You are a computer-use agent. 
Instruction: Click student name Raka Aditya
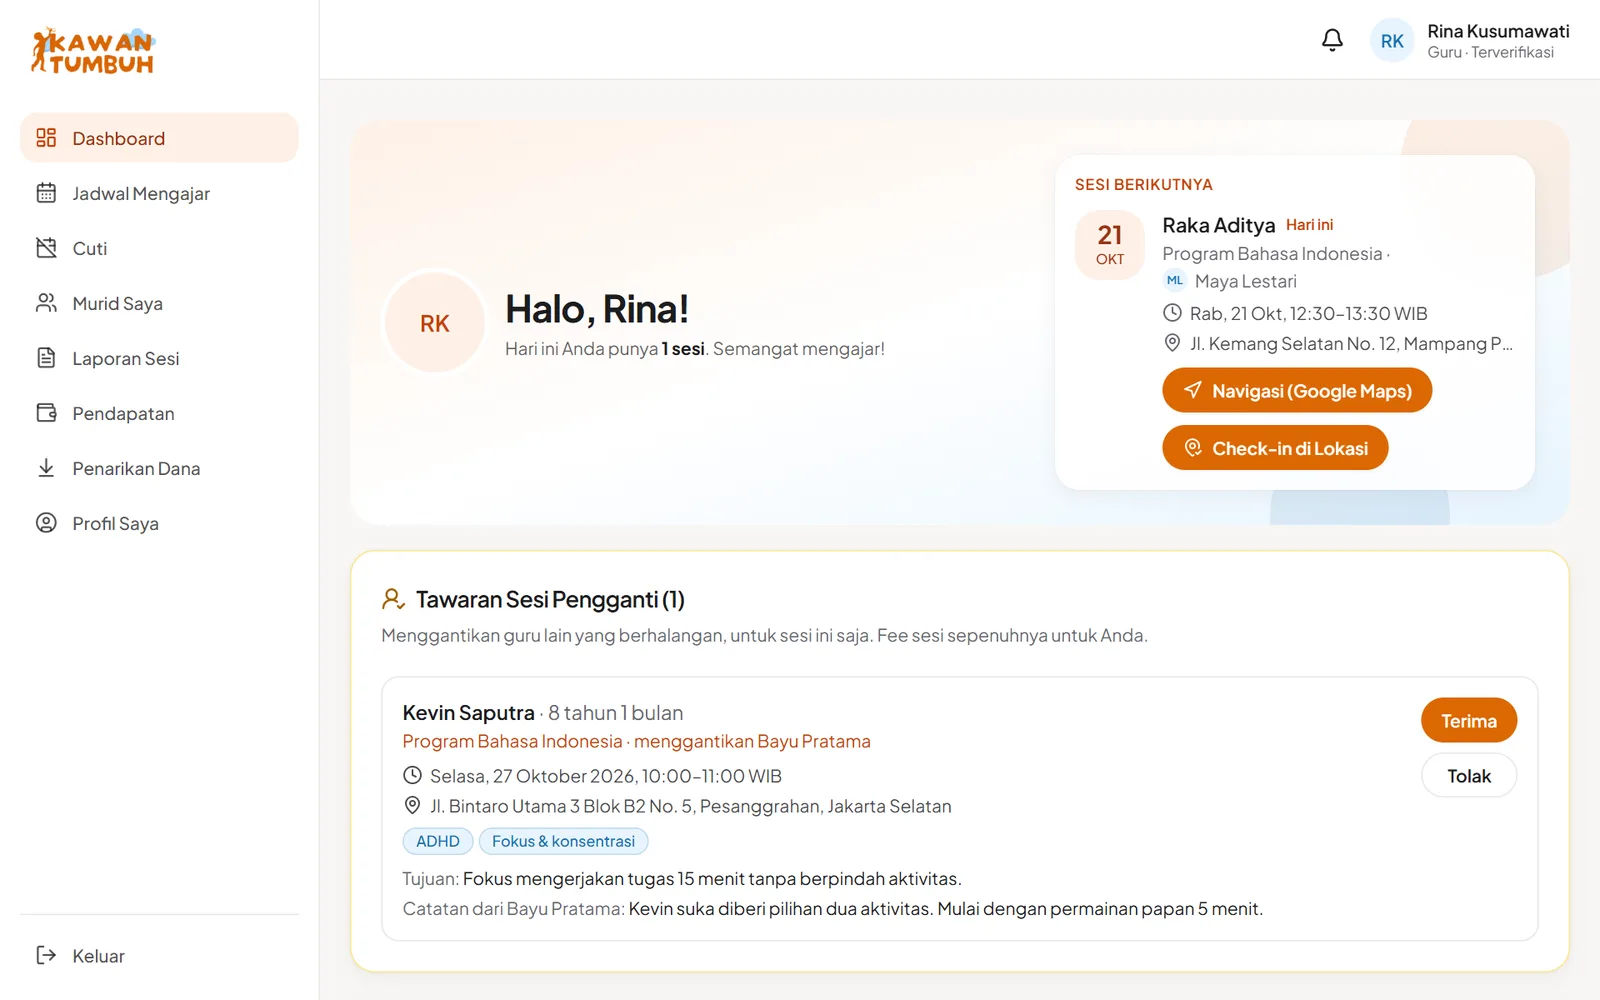pyautogui.click(x=1218, y=225)
